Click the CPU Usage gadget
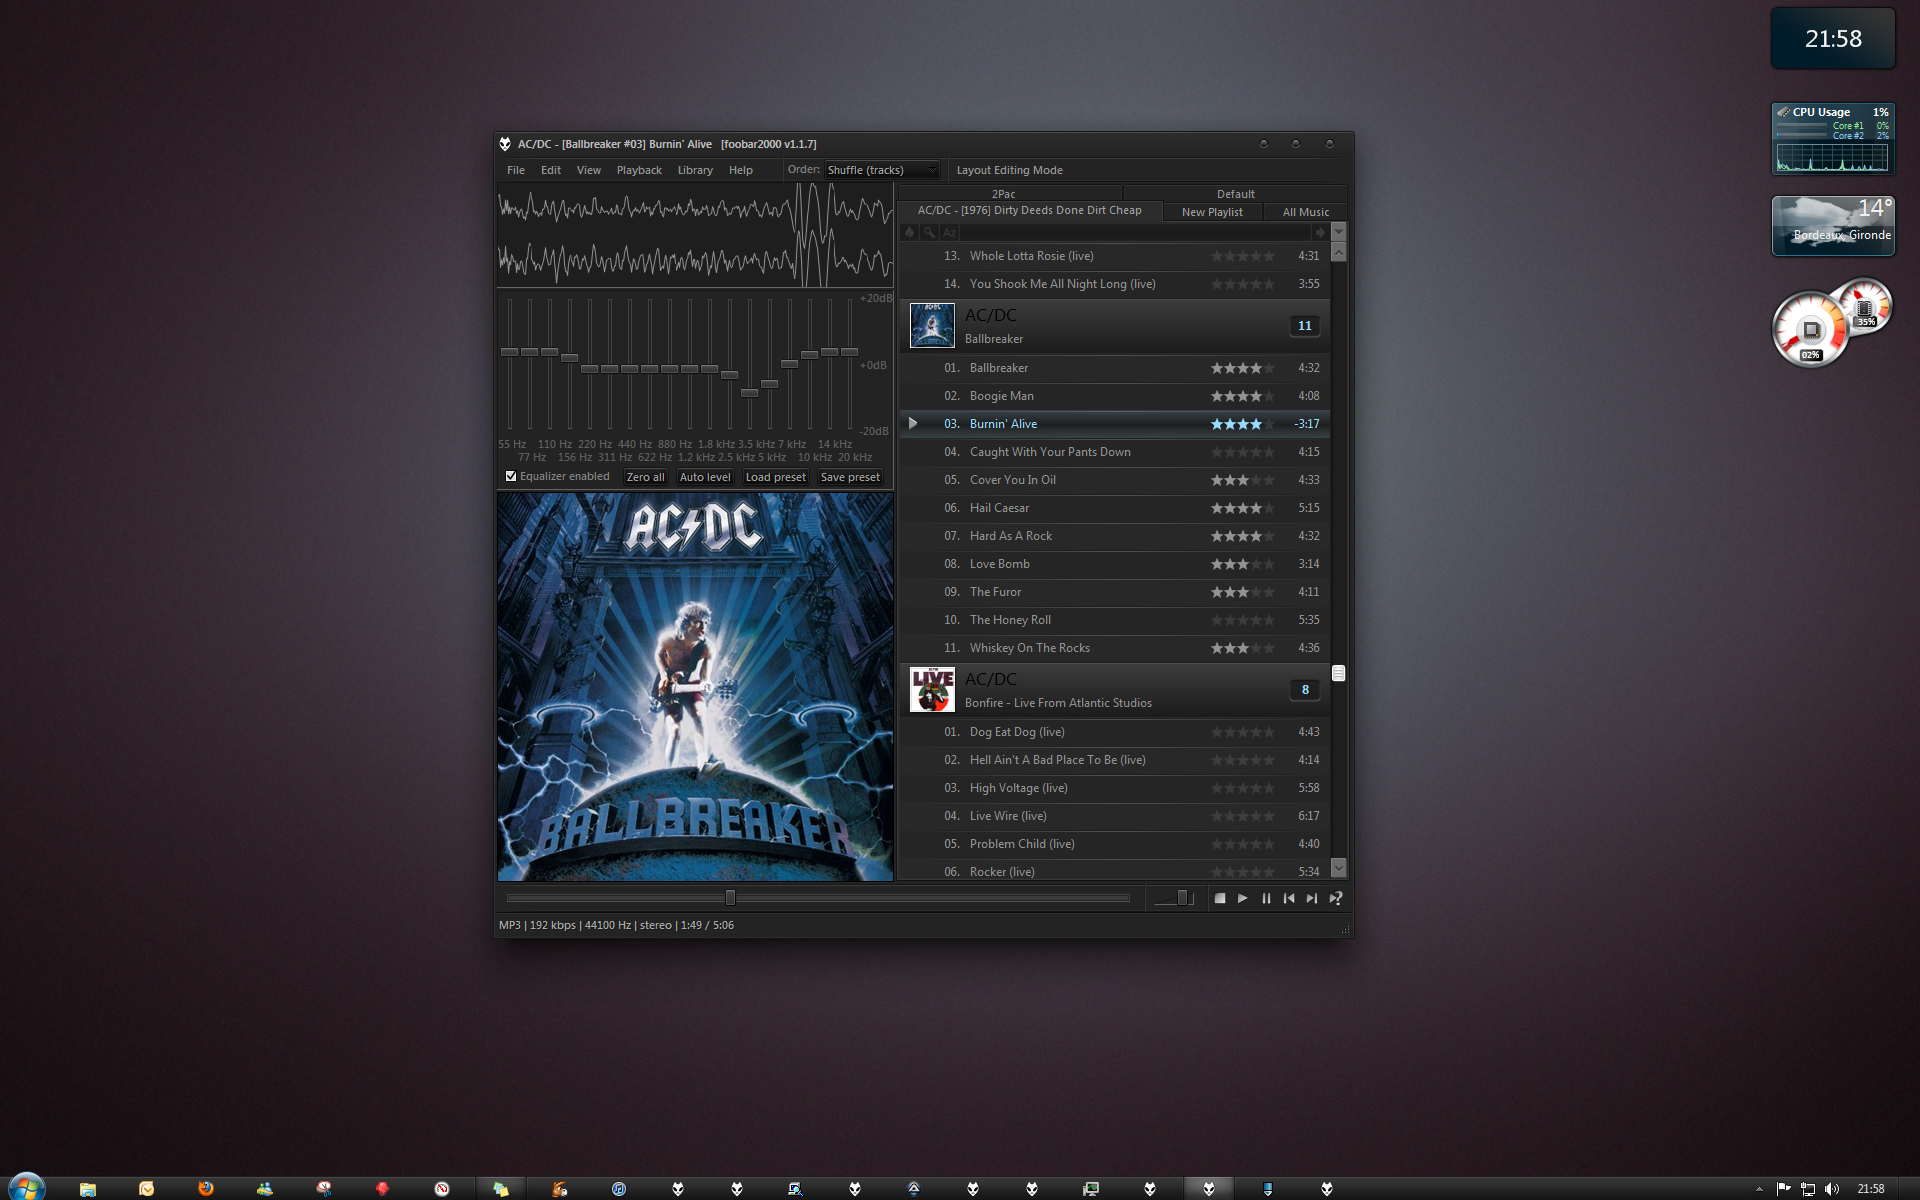This screenshot has height=1200, width=1920. pyautogui.click(x=1833, y=139)
